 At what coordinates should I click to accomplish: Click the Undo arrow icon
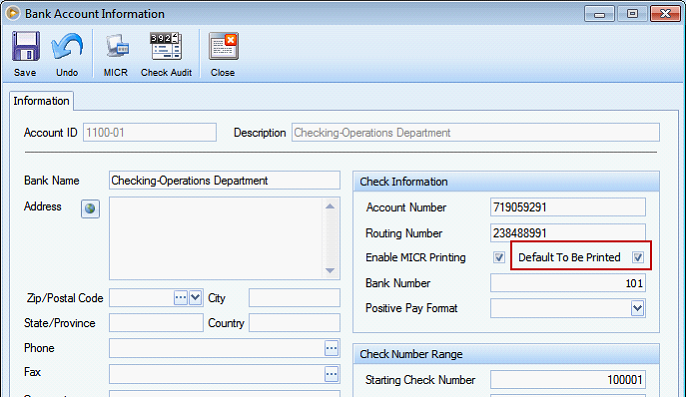point(67,46)
